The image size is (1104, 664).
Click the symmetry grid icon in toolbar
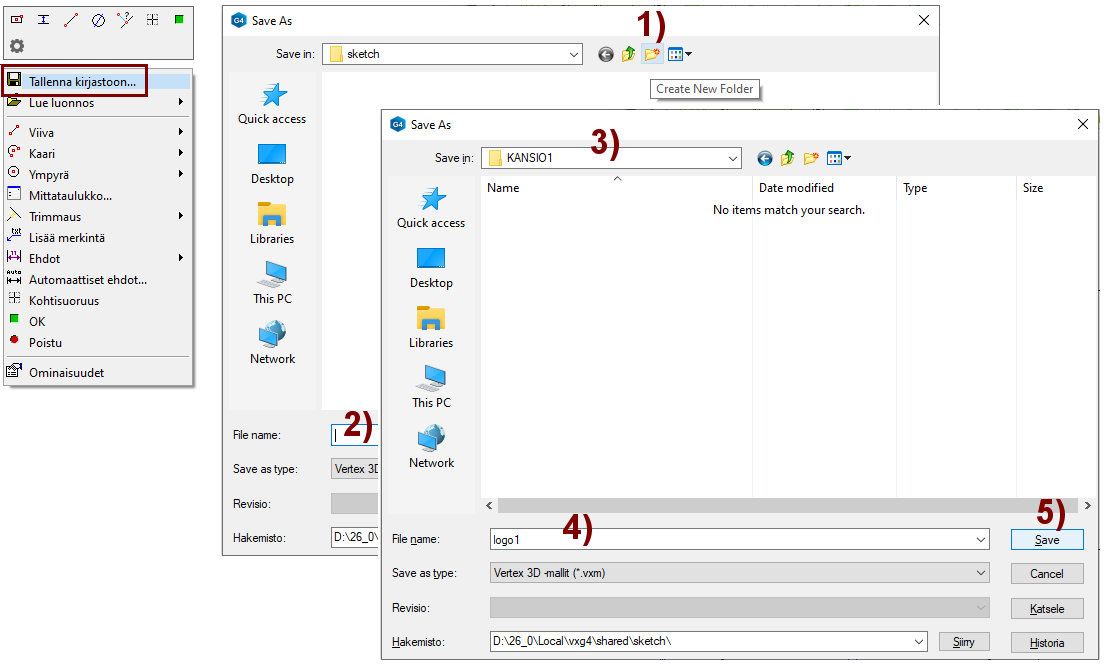(x=152, y=19)
